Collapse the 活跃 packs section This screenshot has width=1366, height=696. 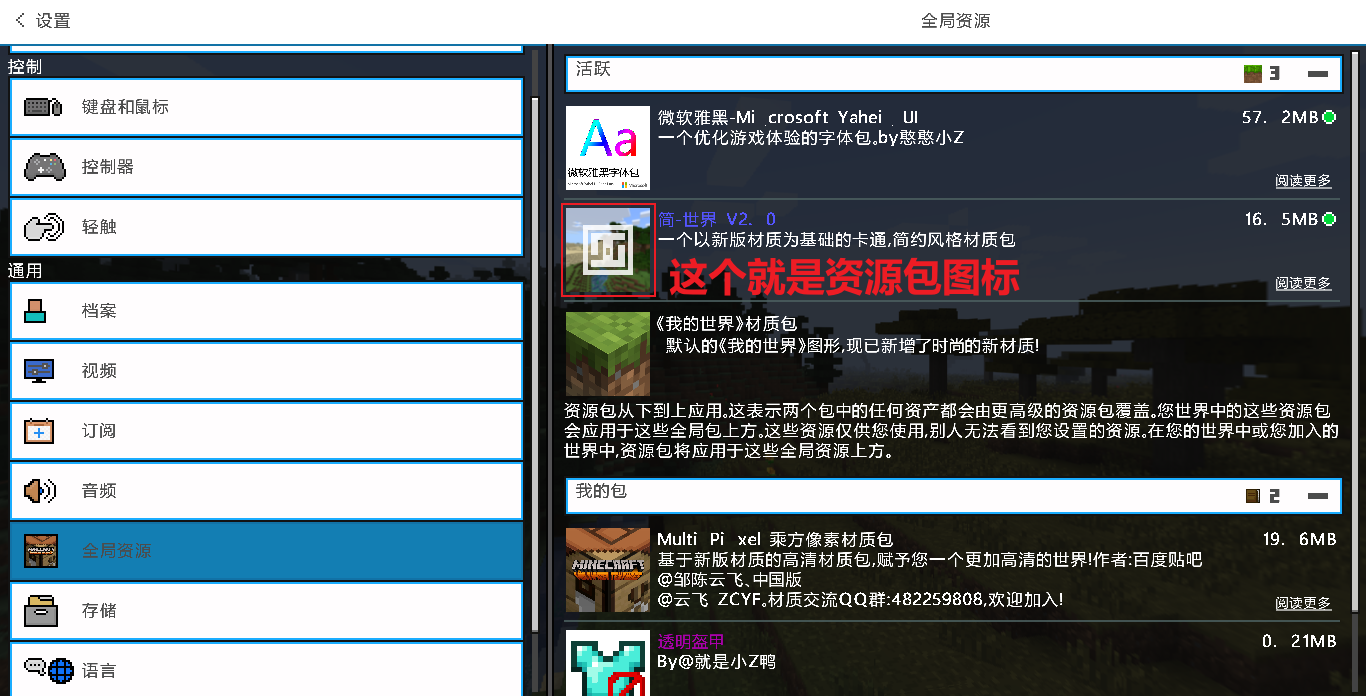(x=1317, y=74)
